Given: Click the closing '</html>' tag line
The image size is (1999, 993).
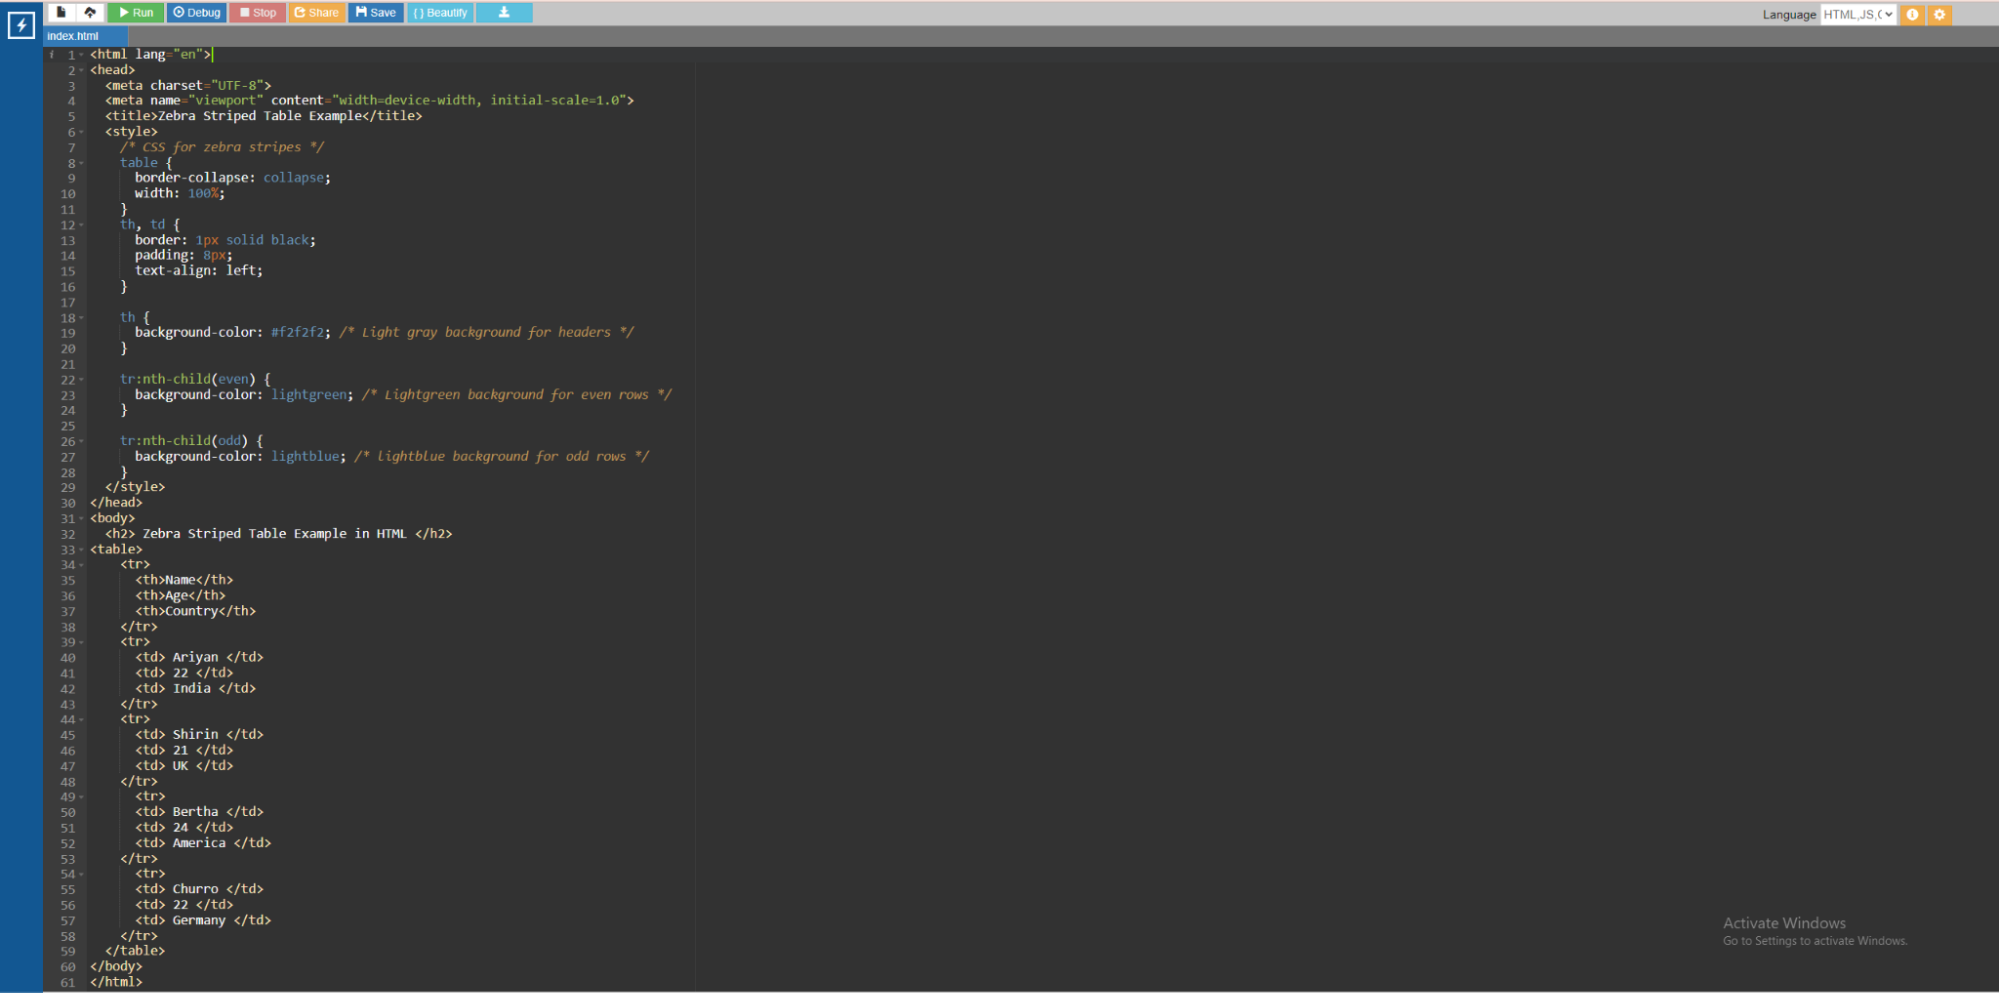Looking at the screenshot, I should (x=116, y=982).
